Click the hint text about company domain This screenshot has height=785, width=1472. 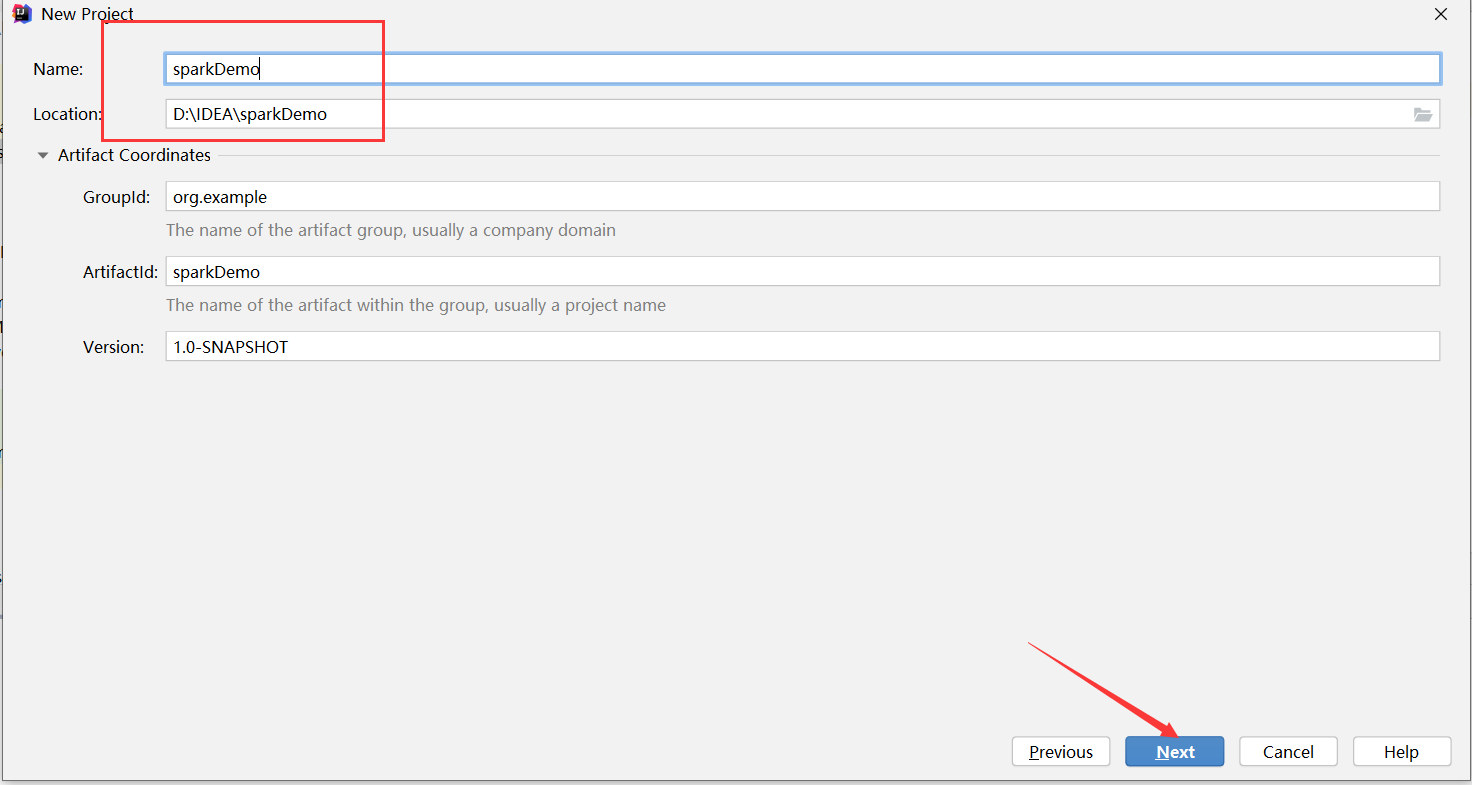(391, 230)
